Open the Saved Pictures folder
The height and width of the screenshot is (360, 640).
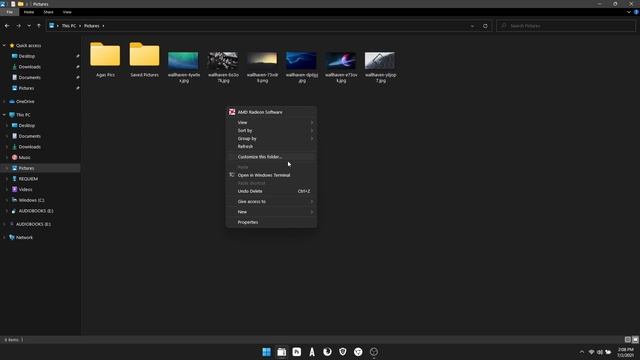click(x=144, y=60)
